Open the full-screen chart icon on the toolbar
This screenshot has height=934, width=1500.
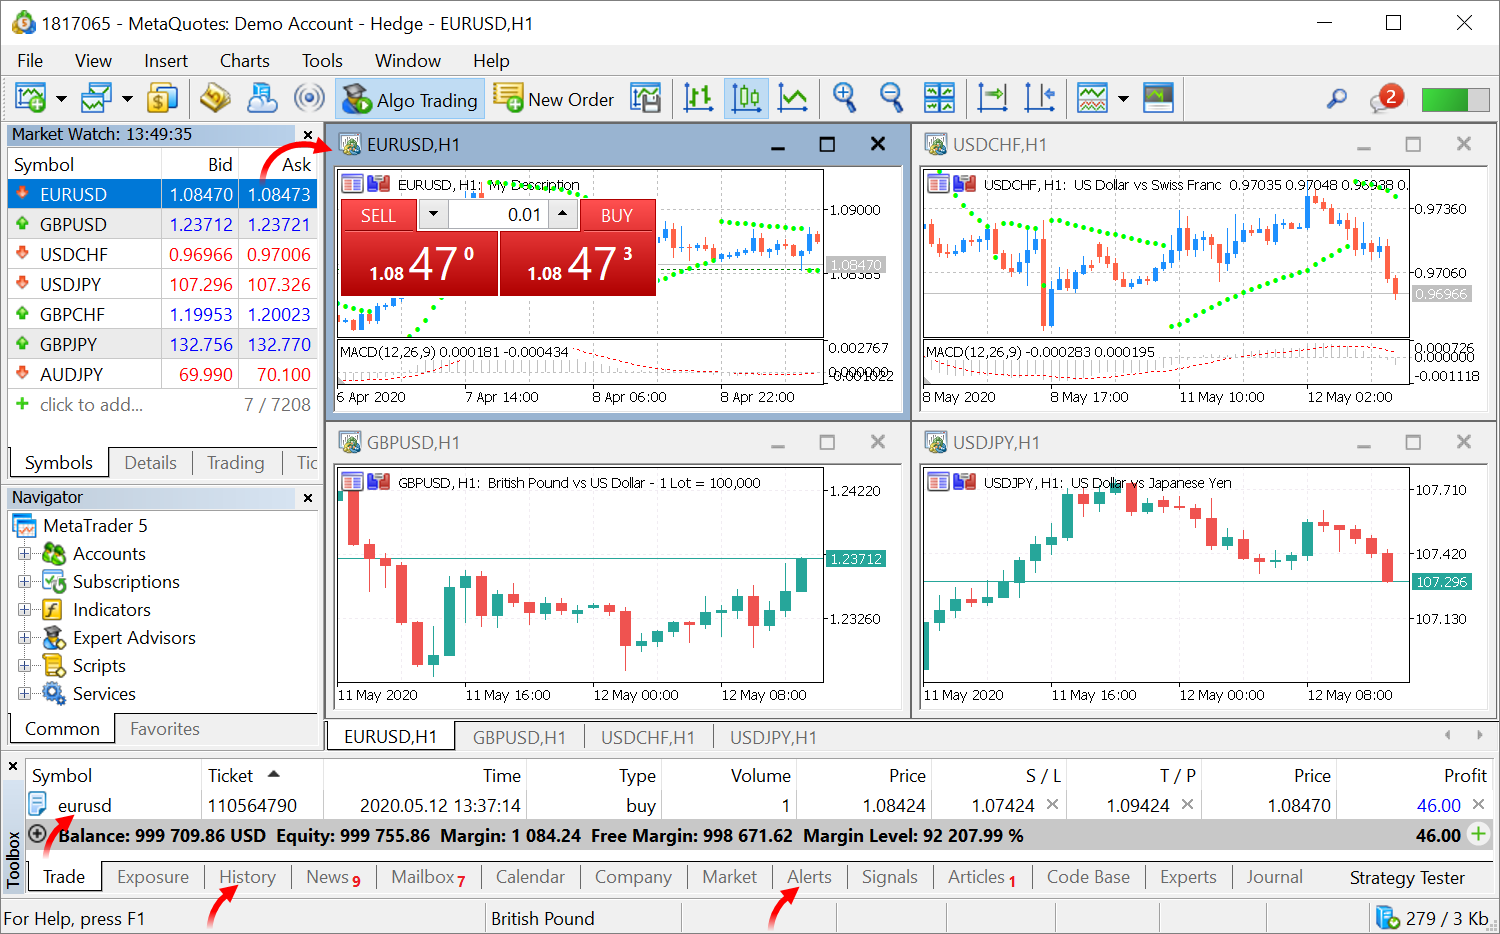click(x=1157, y=98)
